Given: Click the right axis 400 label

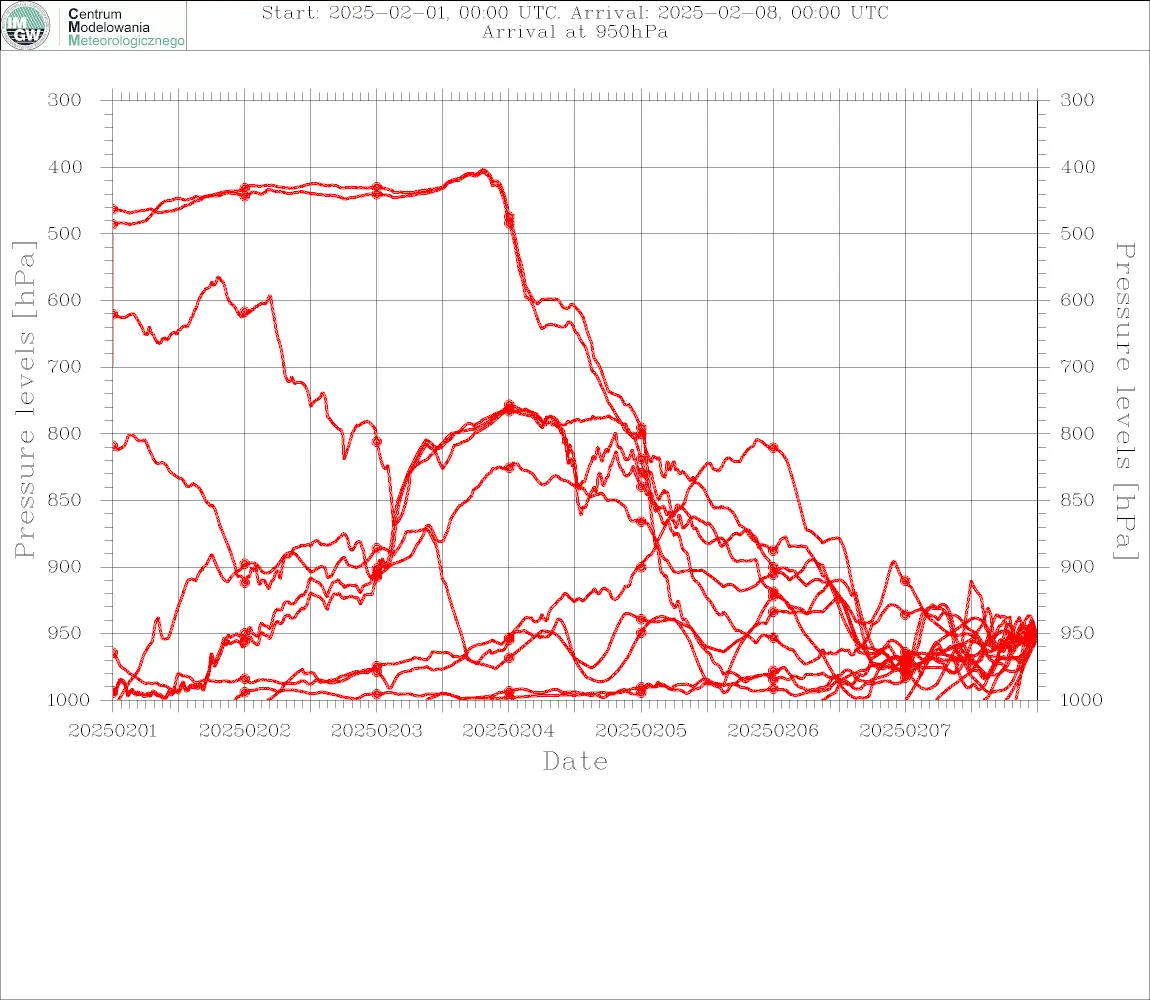Looking at the screenshot, I should coord(1077,167).
